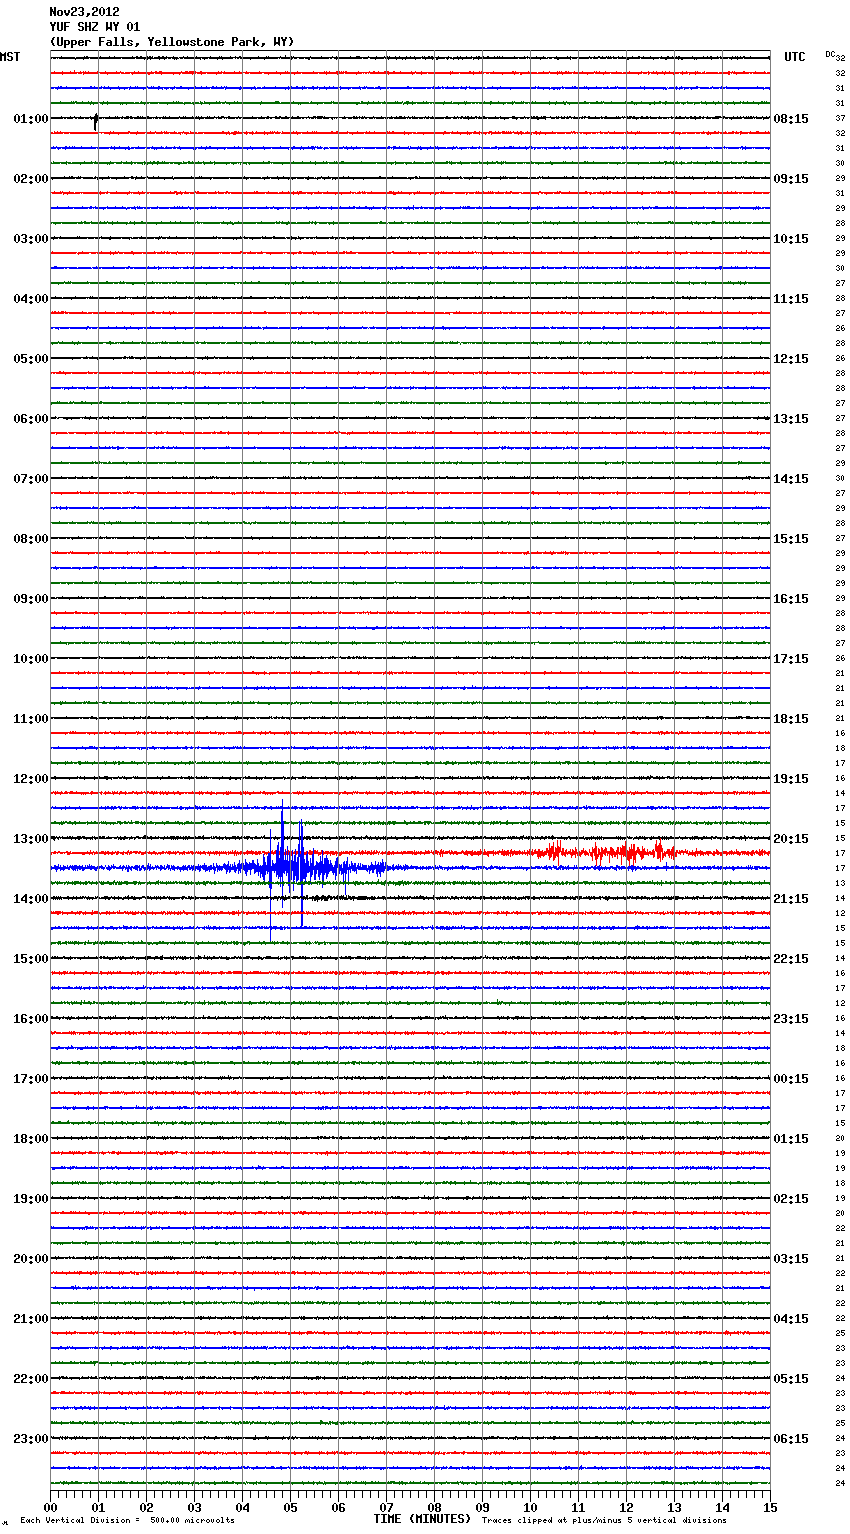Select the 12:00 MST time label
The width and height of the screenshot is (850, 1534).
(30, 779)
